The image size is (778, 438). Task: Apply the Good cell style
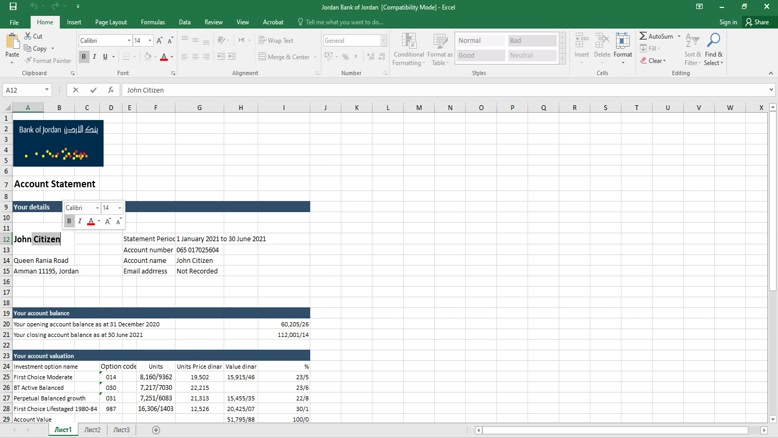(x=480, y=56)
